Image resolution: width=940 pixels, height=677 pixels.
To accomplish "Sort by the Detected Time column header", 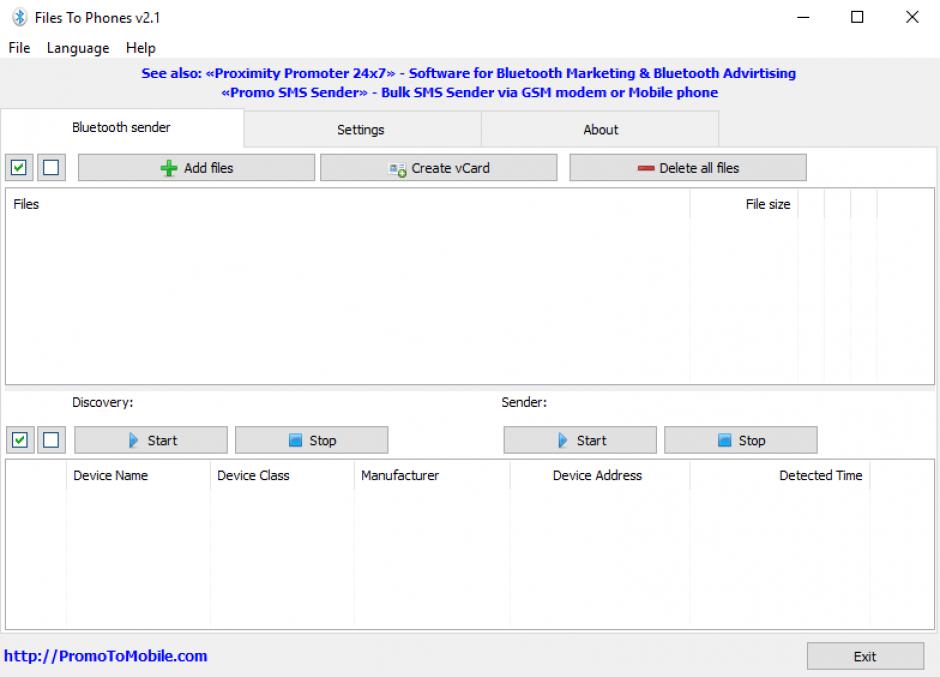I will (780, 476).
